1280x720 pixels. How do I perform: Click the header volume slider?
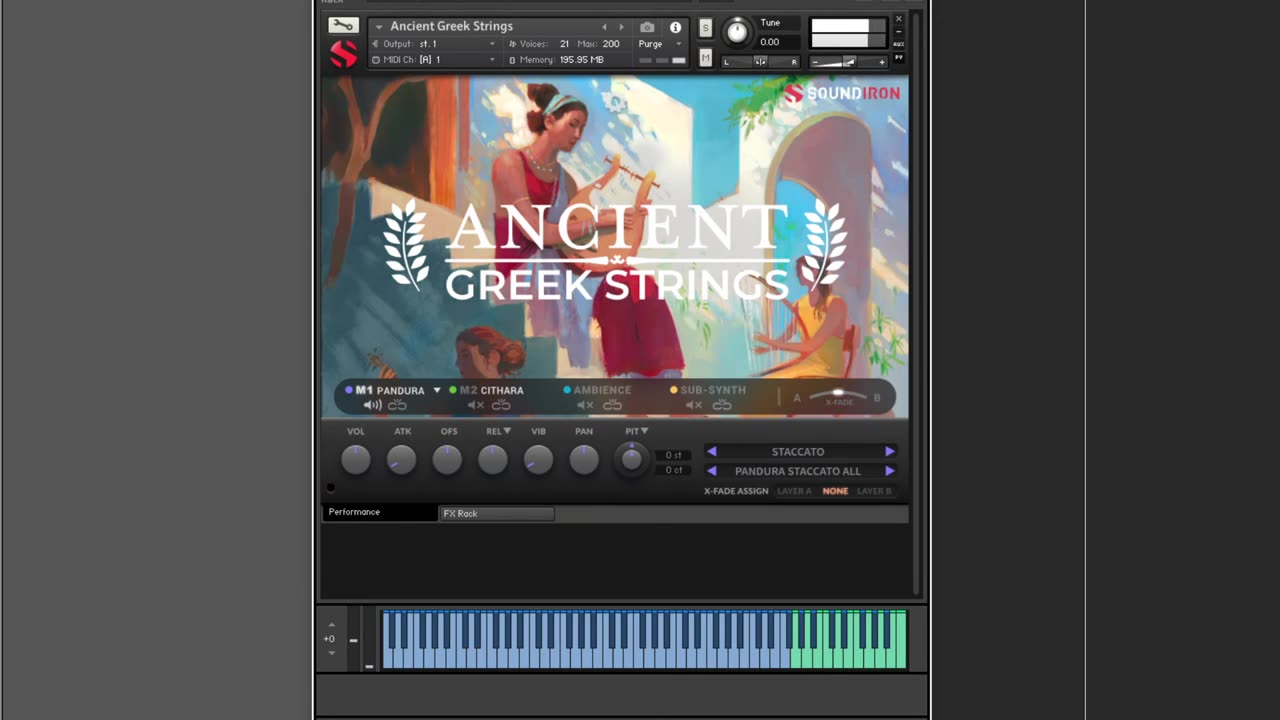(x=848, y=62)
